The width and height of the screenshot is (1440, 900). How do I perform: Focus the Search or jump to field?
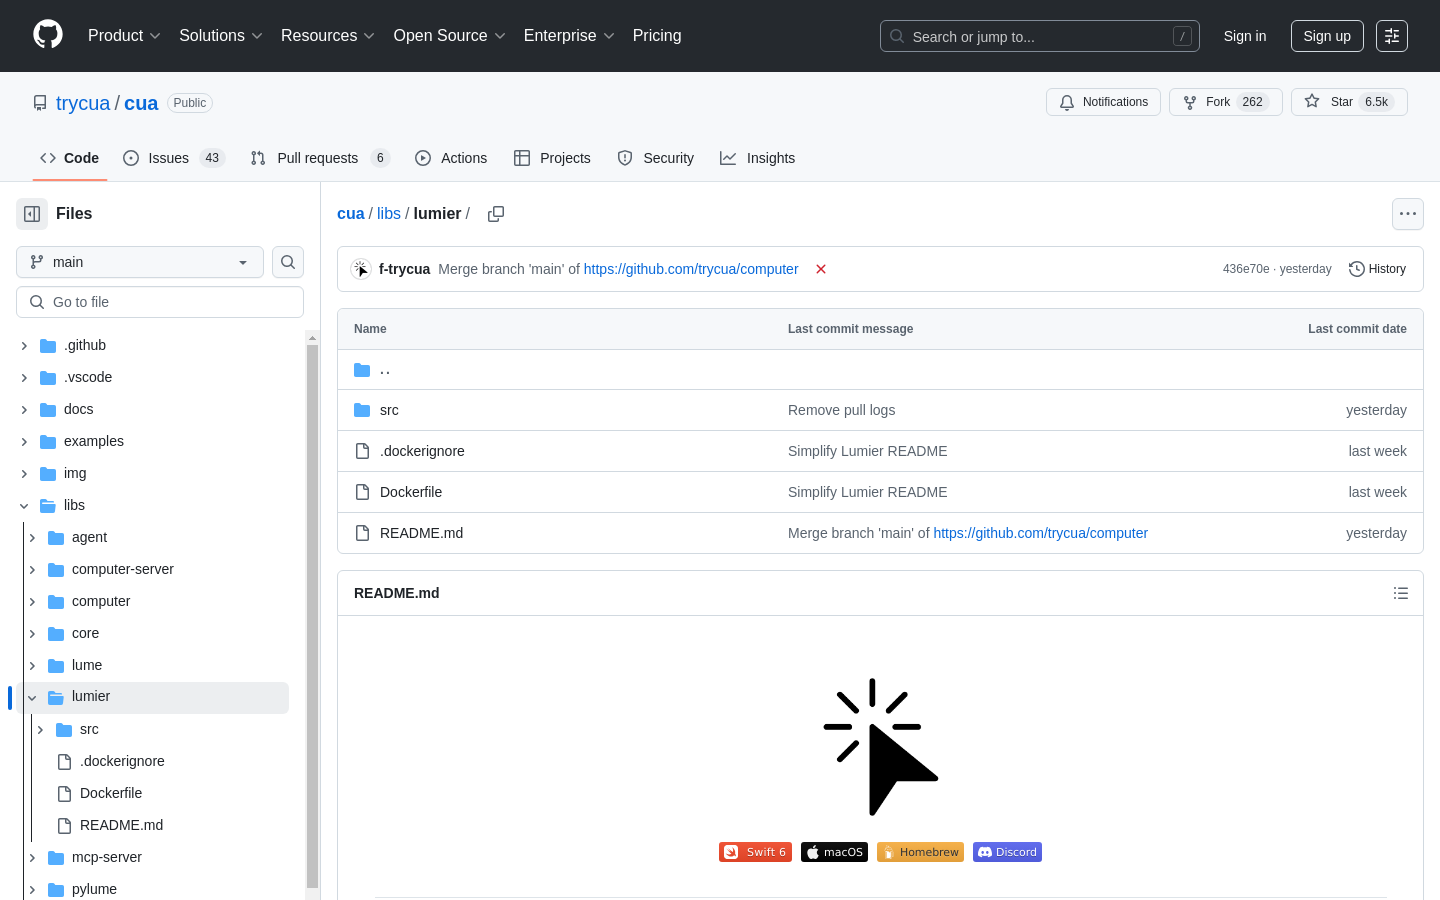(x=1040, y=36)
